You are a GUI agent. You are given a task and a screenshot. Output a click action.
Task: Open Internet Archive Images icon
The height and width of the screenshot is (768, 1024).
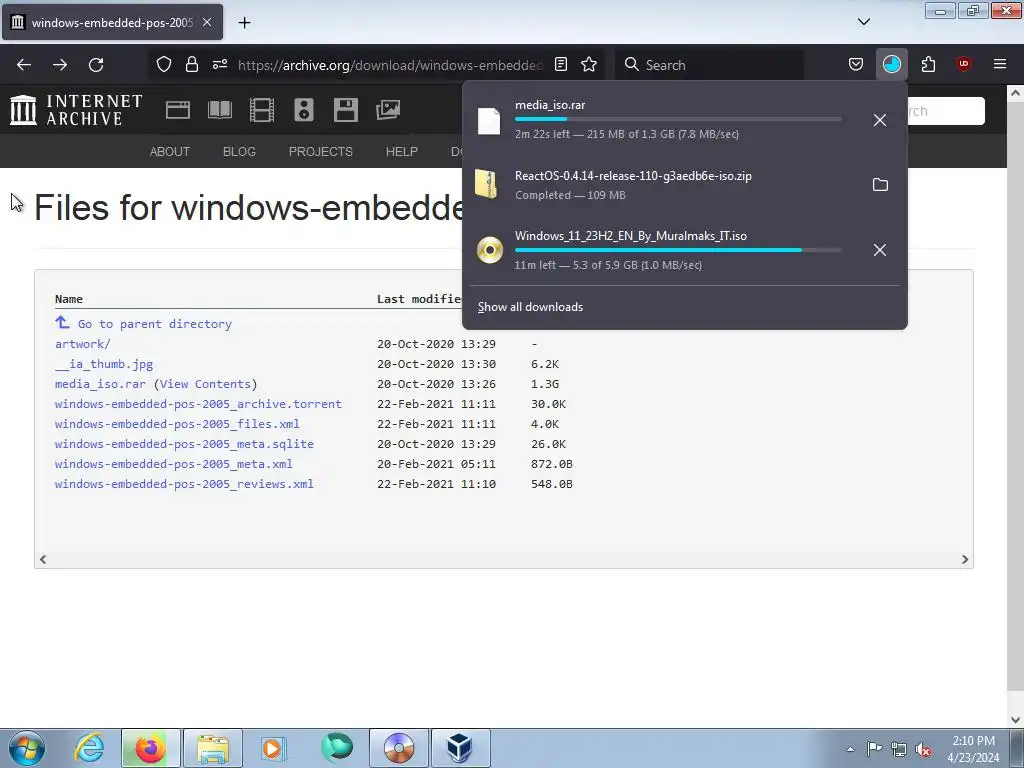pos(388,110)
